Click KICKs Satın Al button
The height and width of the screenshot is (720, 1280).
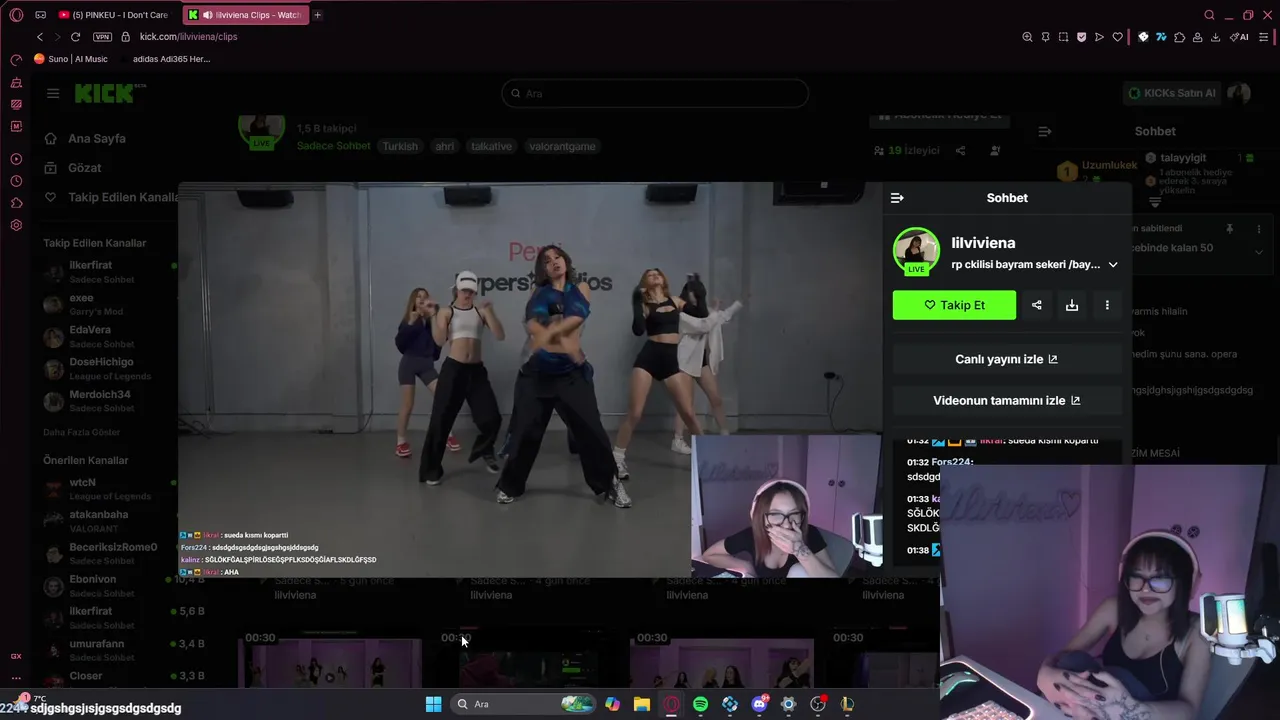[x=1172, y=93]
